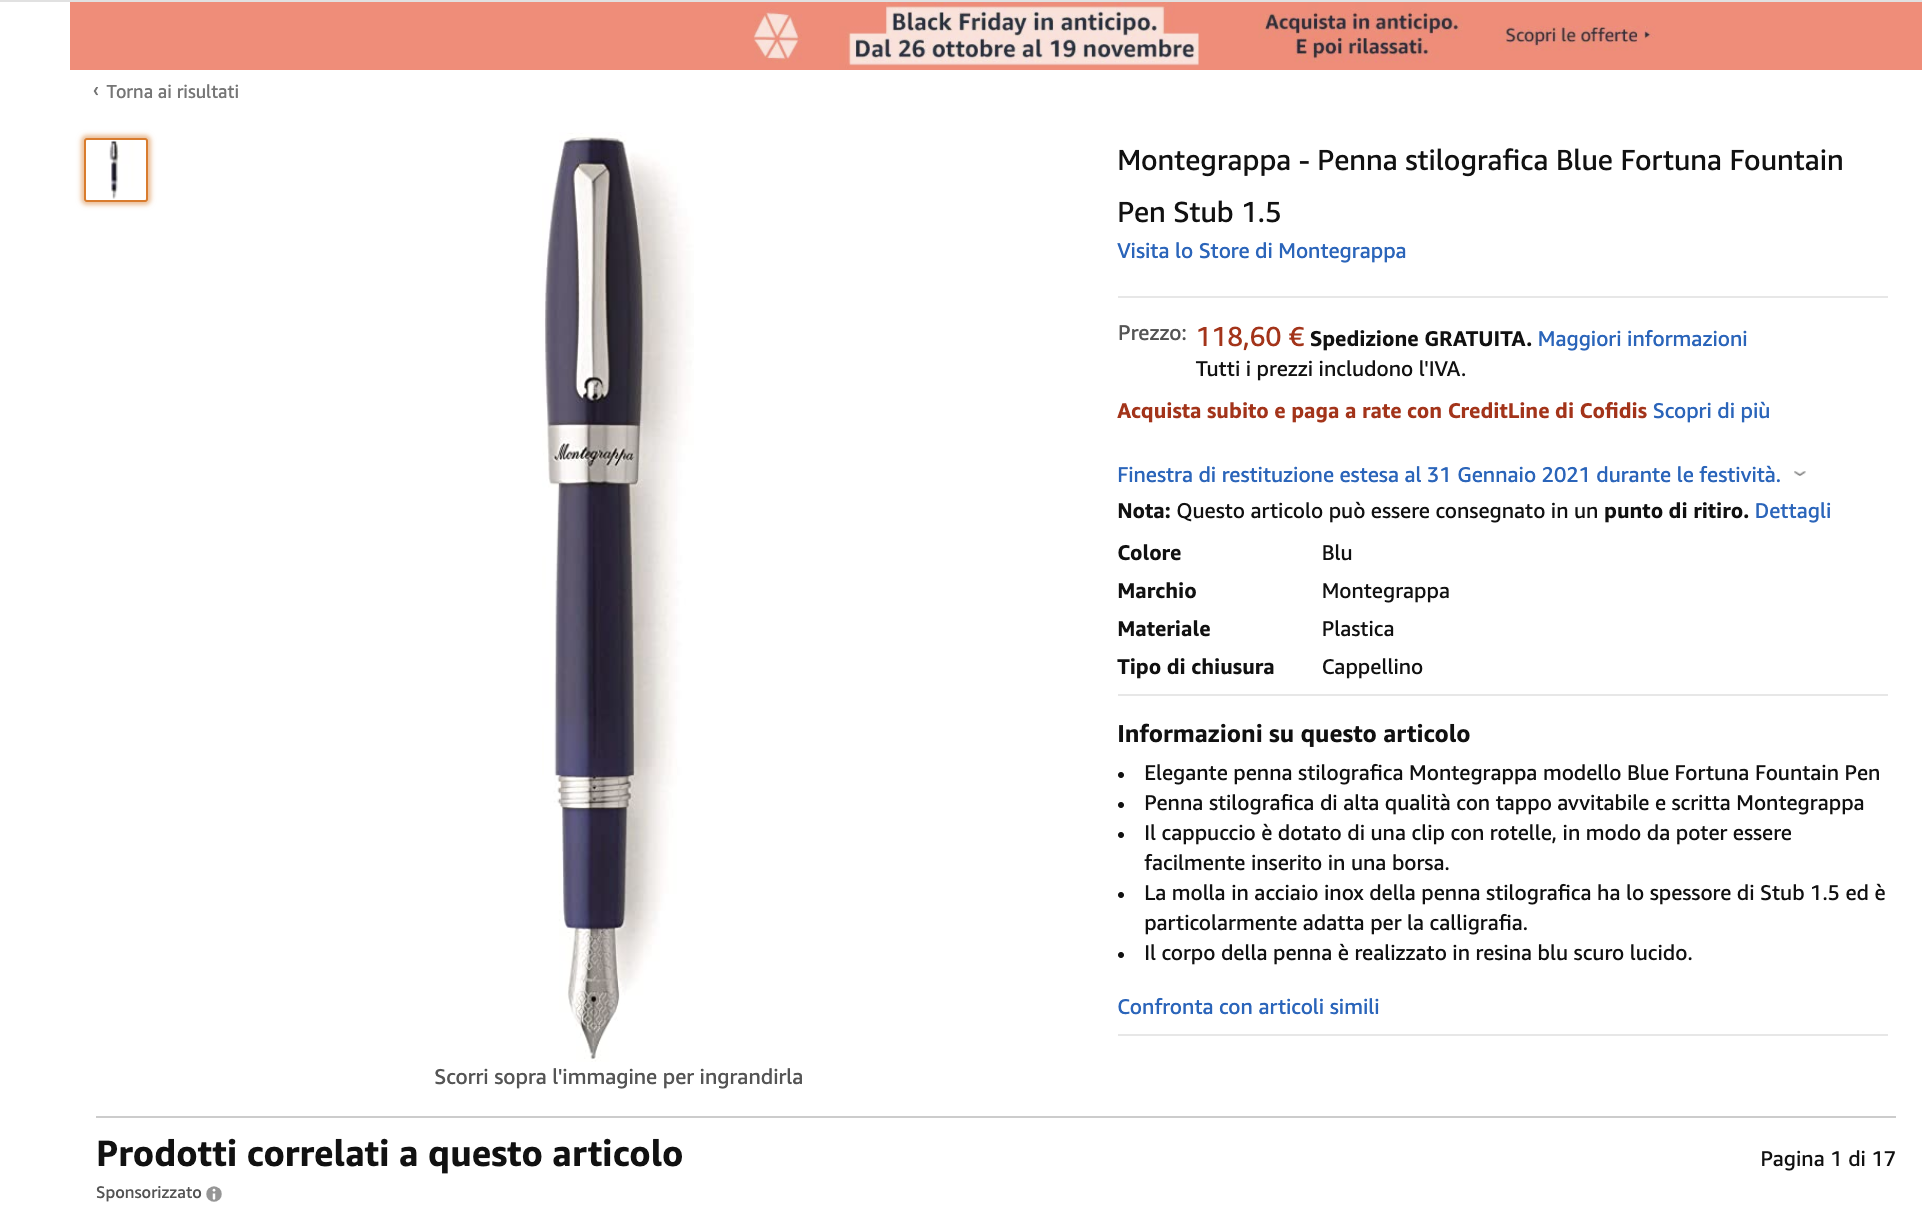This screenshot has width=1922, height=1212.
Task: Open Maggiori informazioni shipping link
Action: pyautogui.click(x=1642, y=339)
